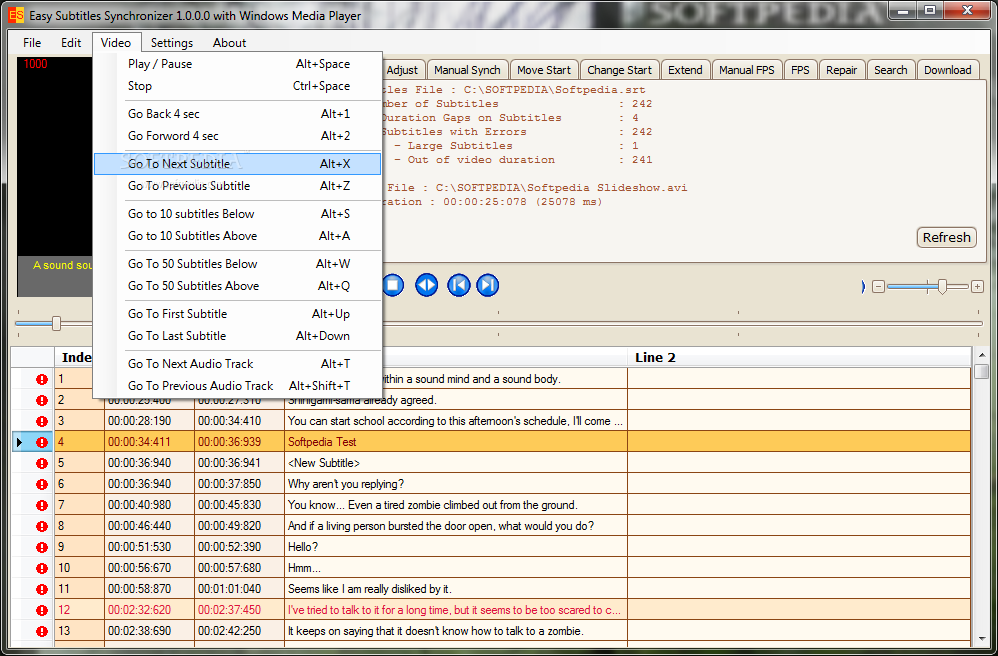Switch to the Manual FPS tab
This screenshot has width=998, height=656.
(747, 70)
